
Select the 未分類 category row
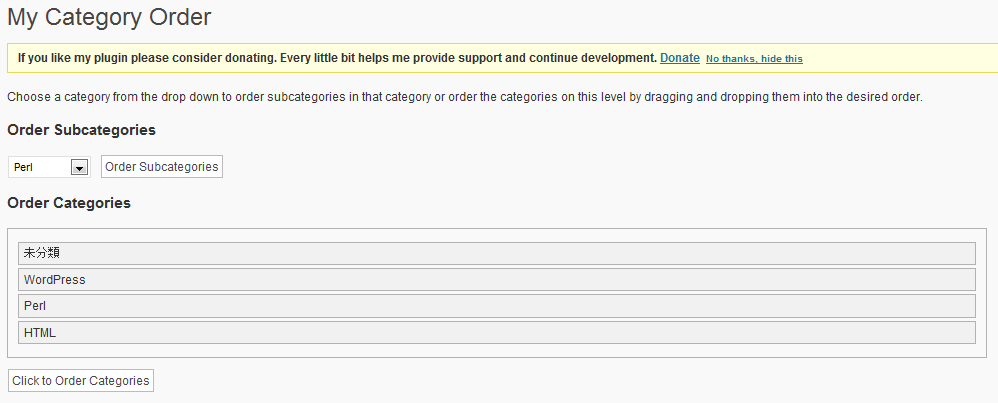click(x=496, y=253)
